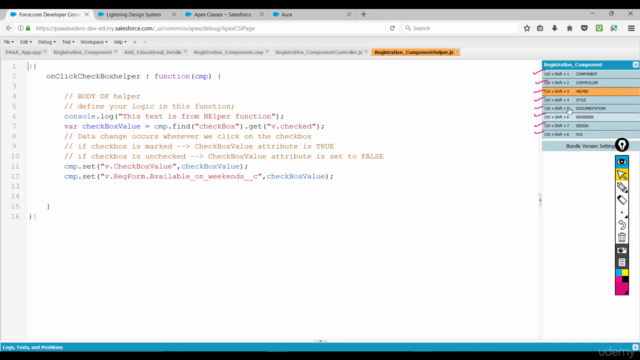The image size is (640, 360).
Task: Click the 'onClickCheckBoxhelper' function name in code
Action: (x=93, y=76)
